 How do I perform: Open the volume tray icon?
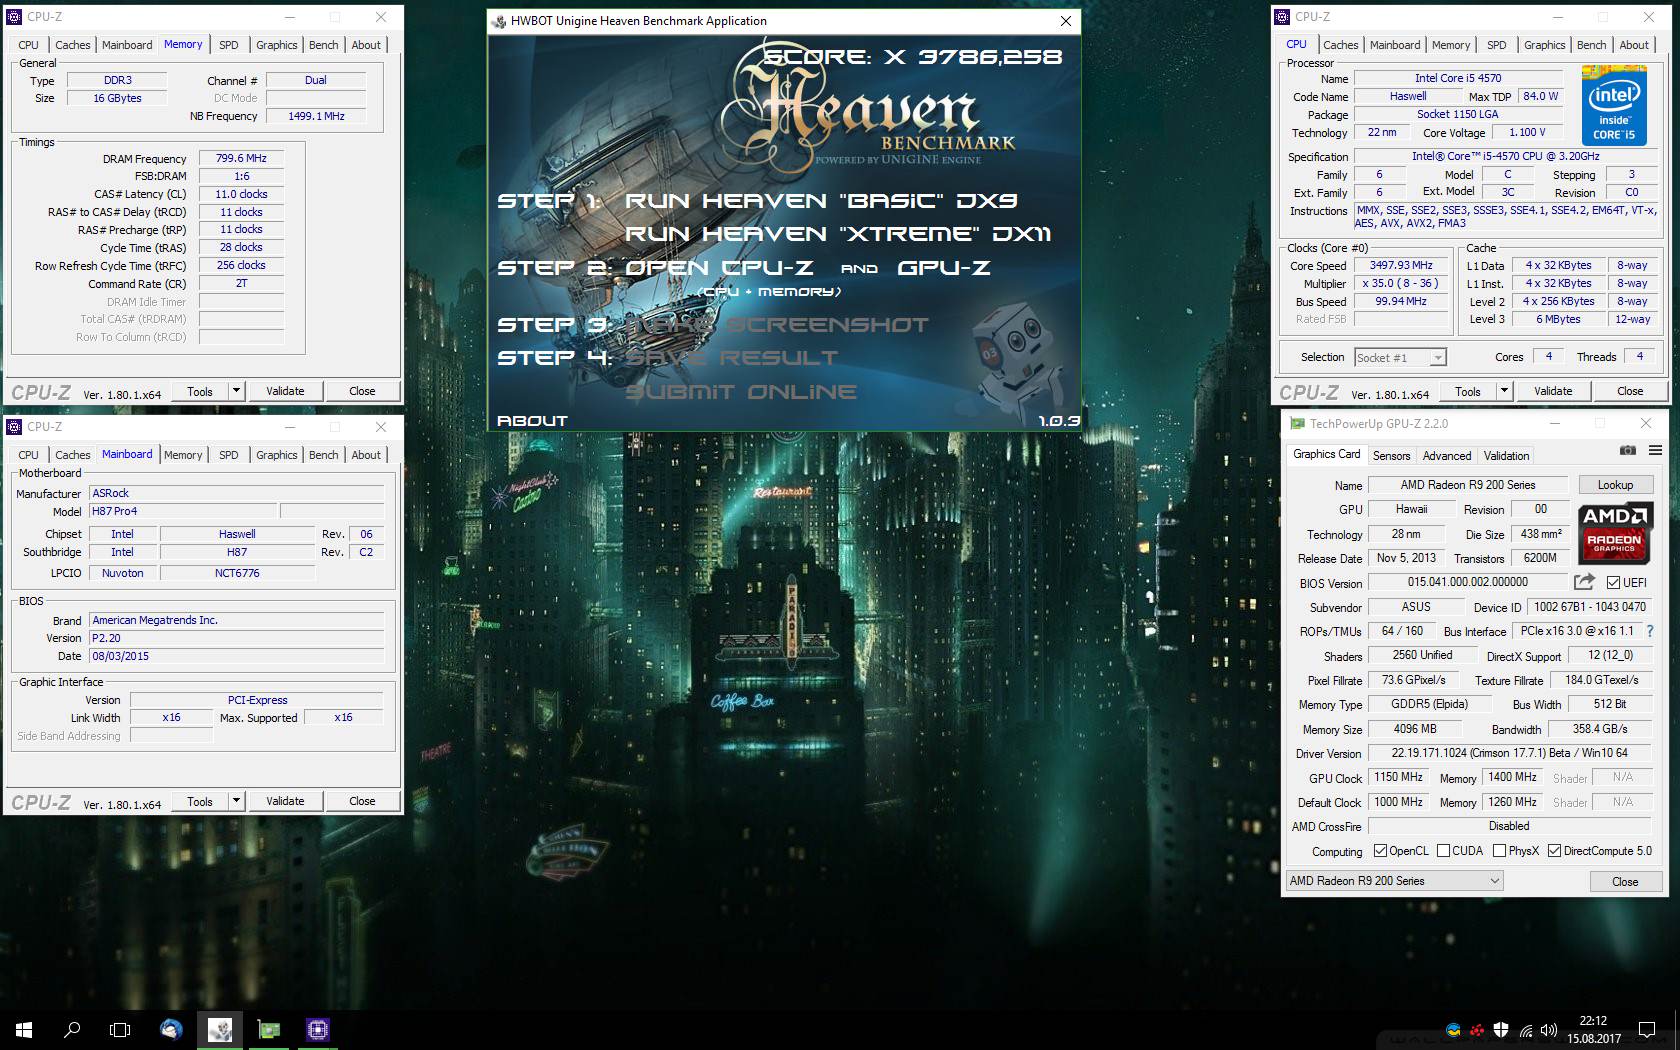coord(1549,1030)
